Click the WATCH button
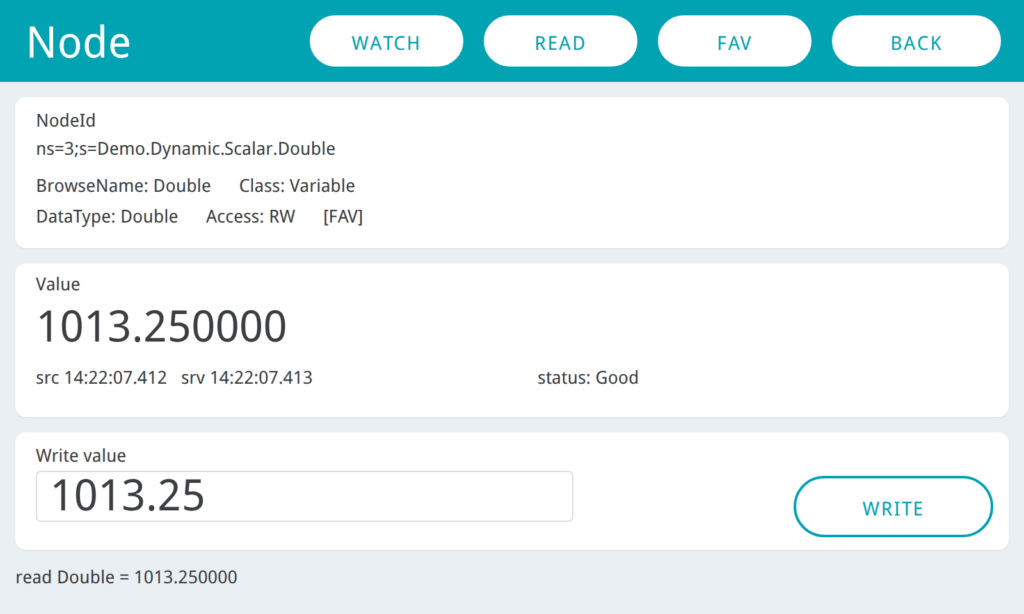Viewport: 1024px width, 614px height. (x=386, y=41)
